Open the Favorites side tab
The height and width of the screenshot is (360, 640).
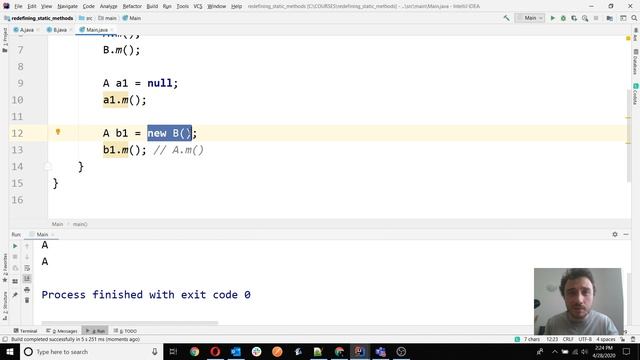pyautogui.click(x=4, y=268)
